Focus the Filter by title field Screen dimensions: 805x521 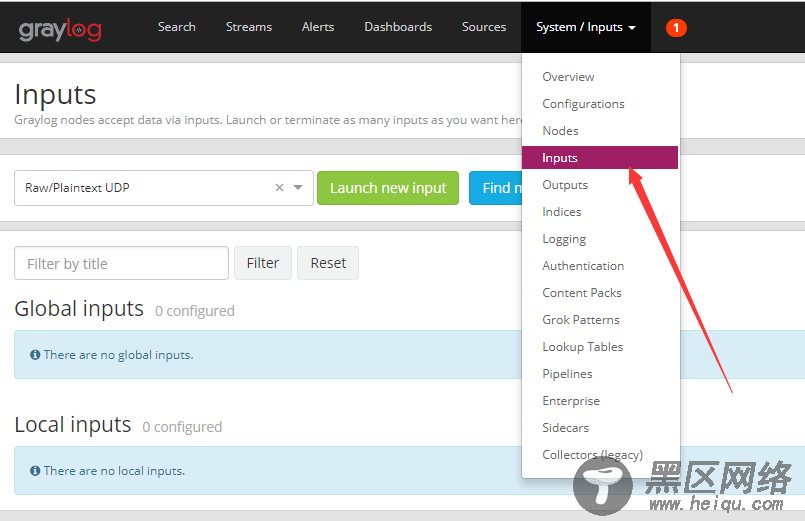pyautogui.click(x=121, y=263)
